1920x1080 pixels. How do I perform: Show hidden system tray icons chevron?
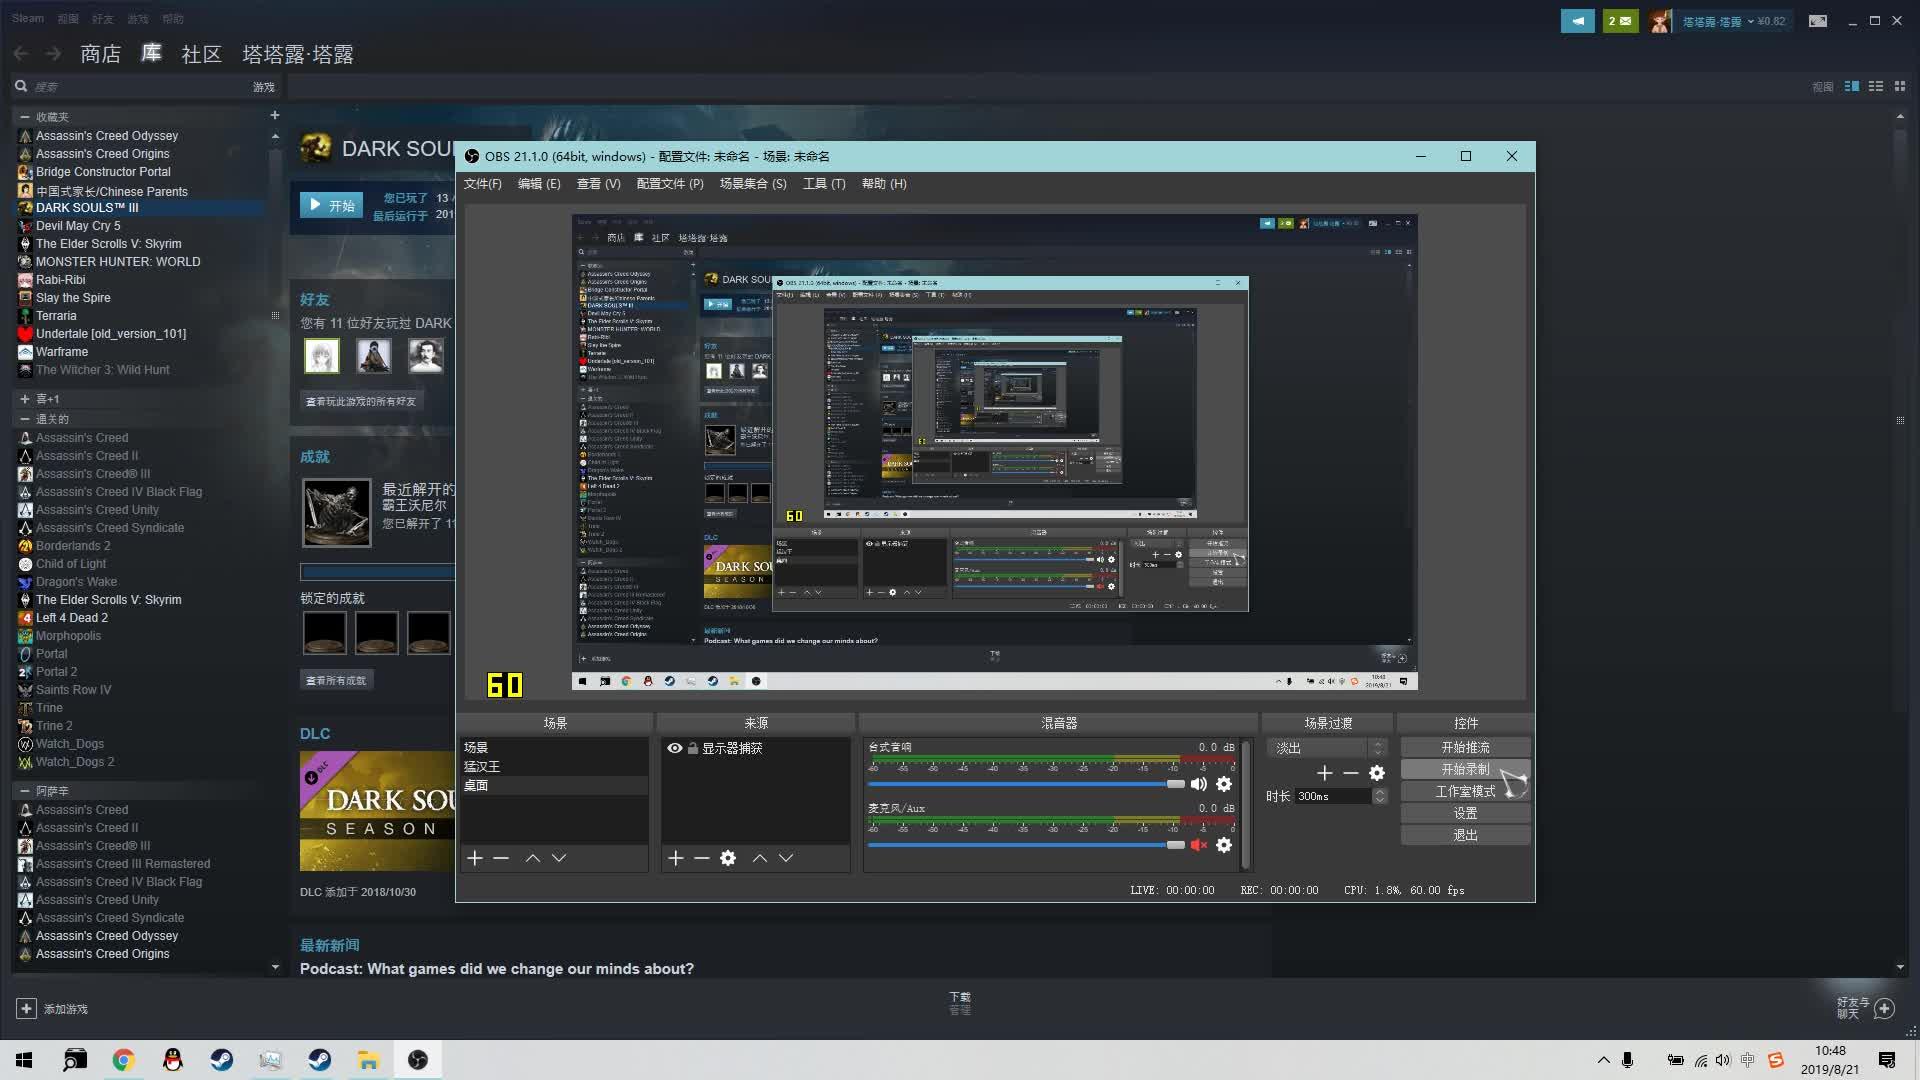click(1604, 1060)
